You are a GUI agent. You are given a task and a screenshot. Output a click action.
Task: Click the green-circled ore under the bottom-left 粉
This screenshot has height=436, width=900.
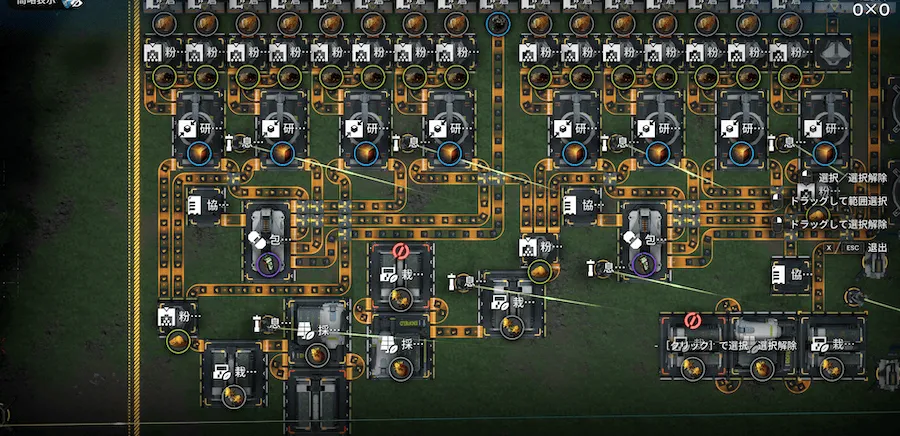(178, 342)
